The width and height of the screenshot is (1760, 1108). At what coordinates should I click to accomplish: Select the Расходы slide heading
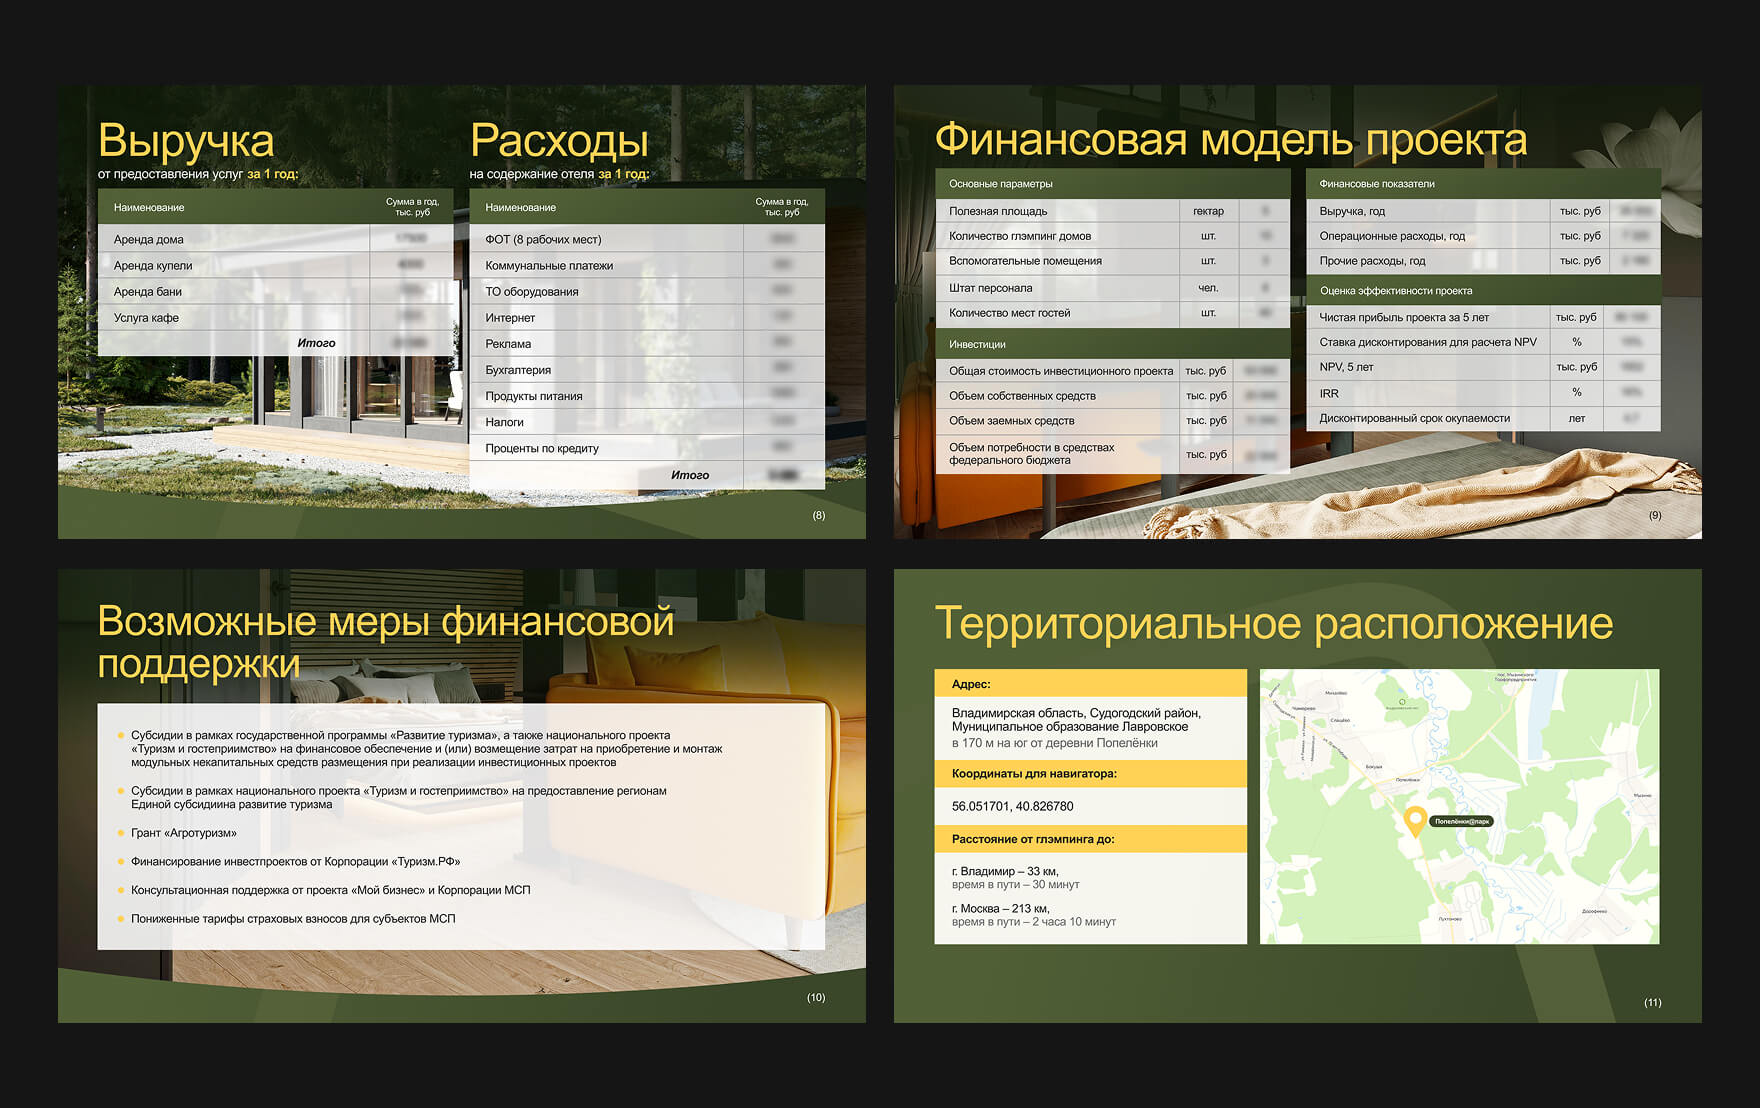559,141
